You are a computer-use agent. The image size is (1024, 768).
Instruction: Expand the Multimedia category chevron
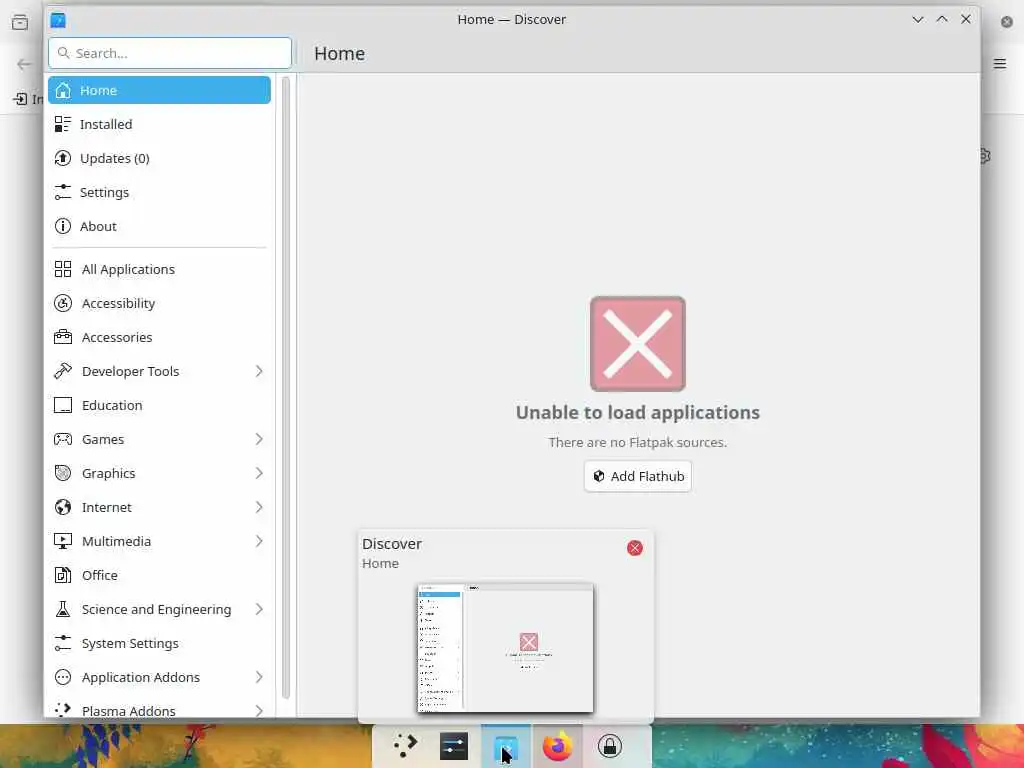click(x=259, y=541)
